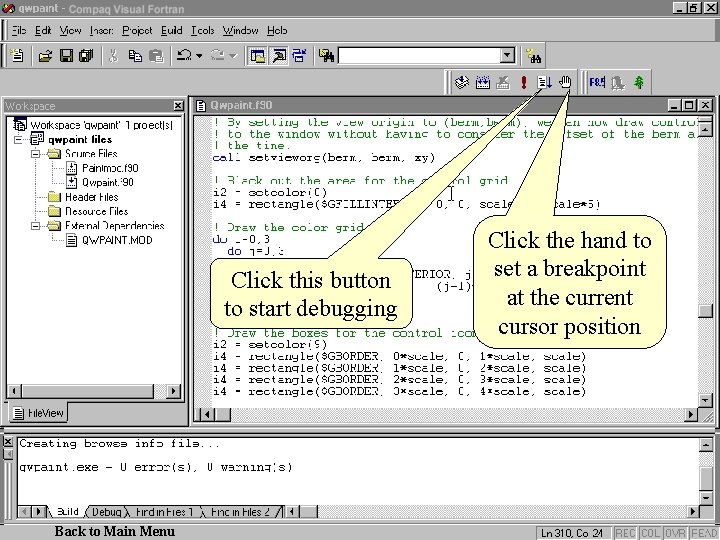Open the Project menu
720x540 pixels.
point(137,30)
